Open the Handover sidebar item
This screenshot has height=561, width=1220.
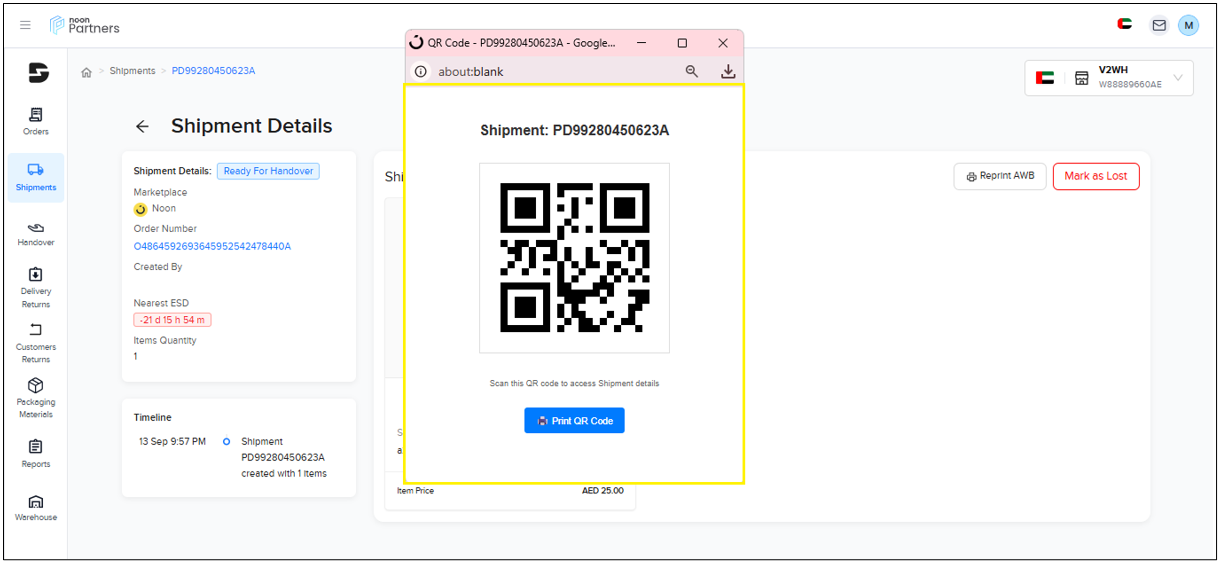pyautogui.click(x=36, y=234)
